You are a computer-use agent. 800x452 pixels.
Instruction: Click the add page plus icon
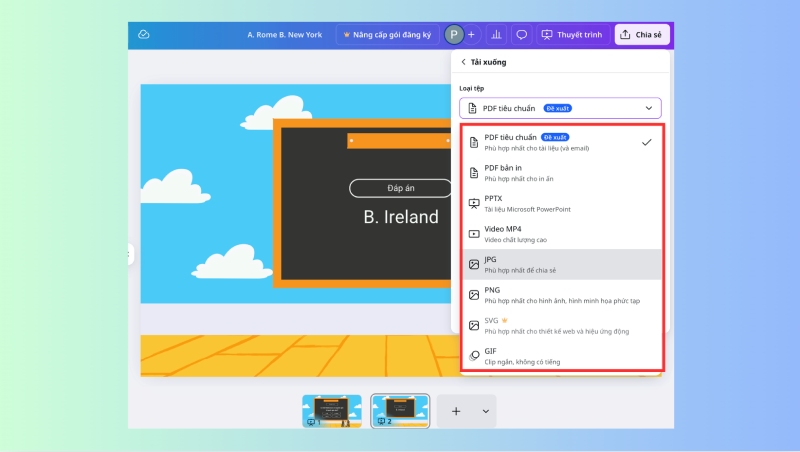click(x=455, y=411)
